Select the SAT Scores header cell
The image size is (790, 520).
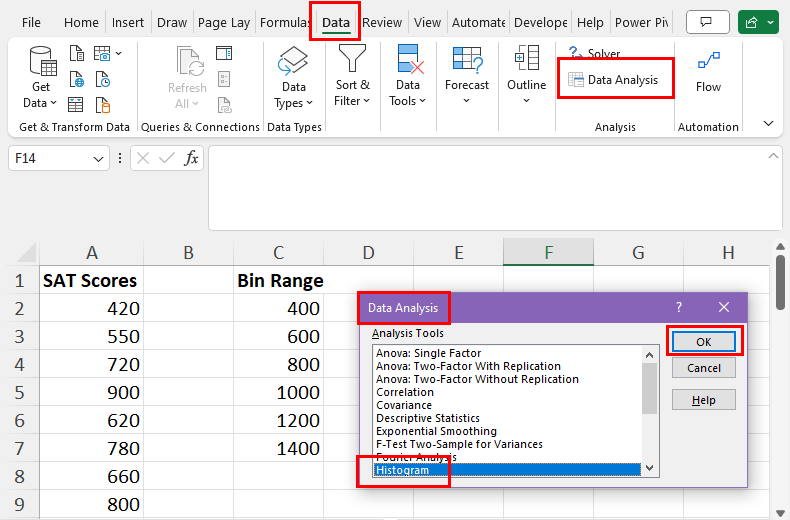[x=91, y=280]
